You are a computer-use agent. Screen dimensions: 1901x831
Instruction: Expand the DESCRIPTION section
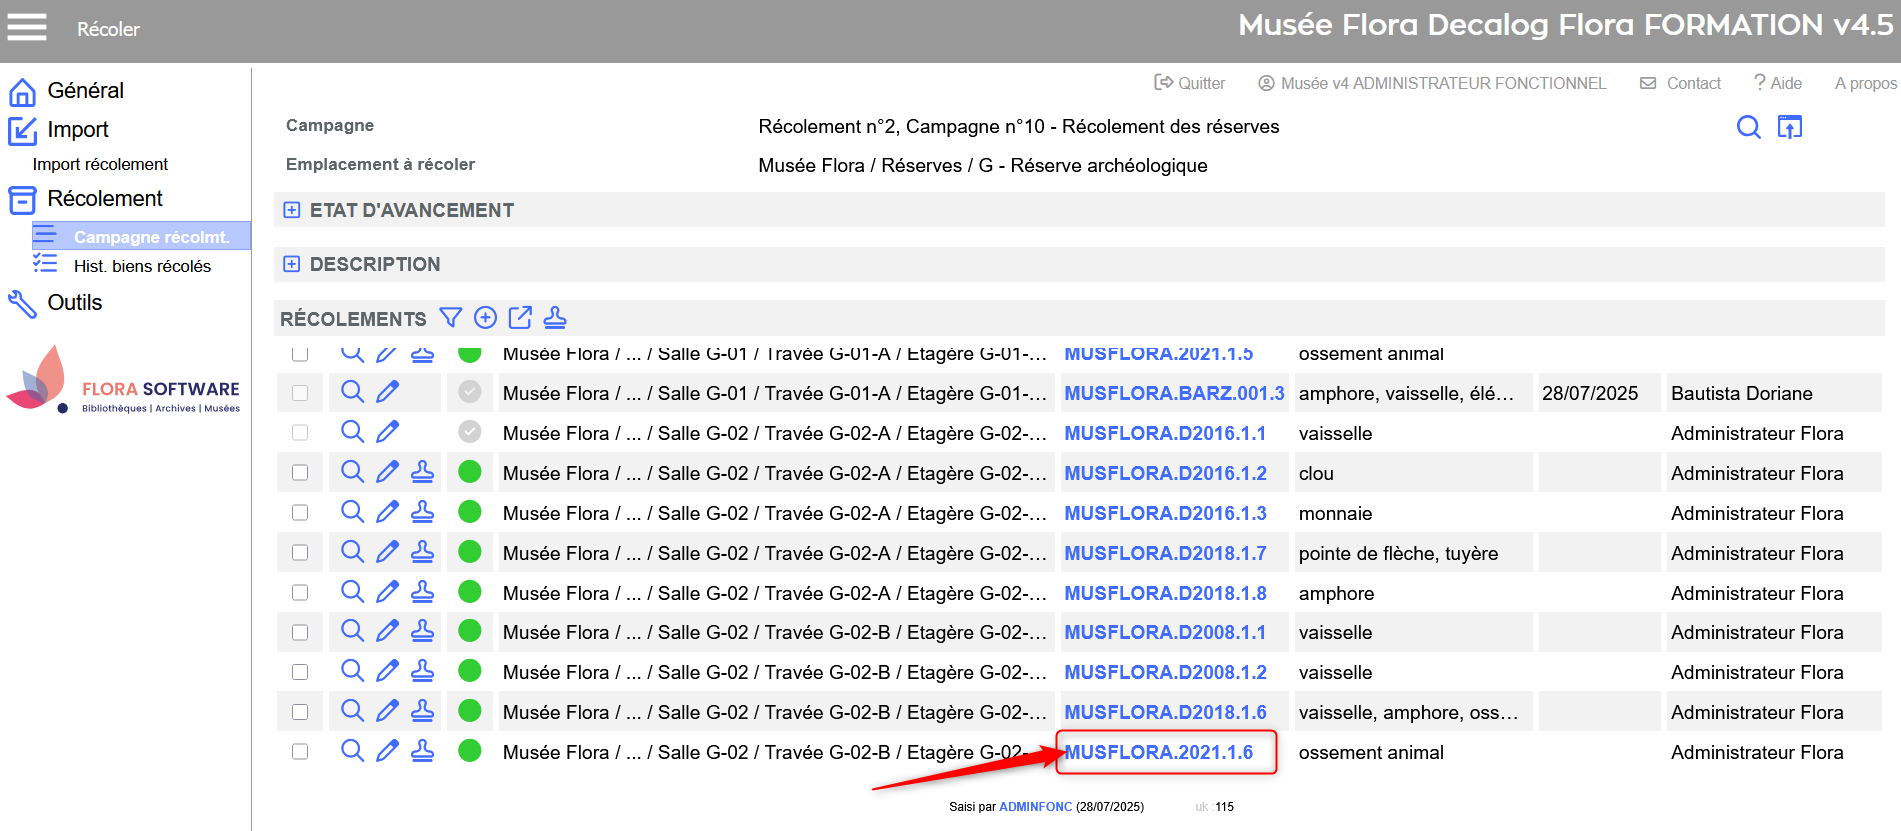(x=292, y=264)
